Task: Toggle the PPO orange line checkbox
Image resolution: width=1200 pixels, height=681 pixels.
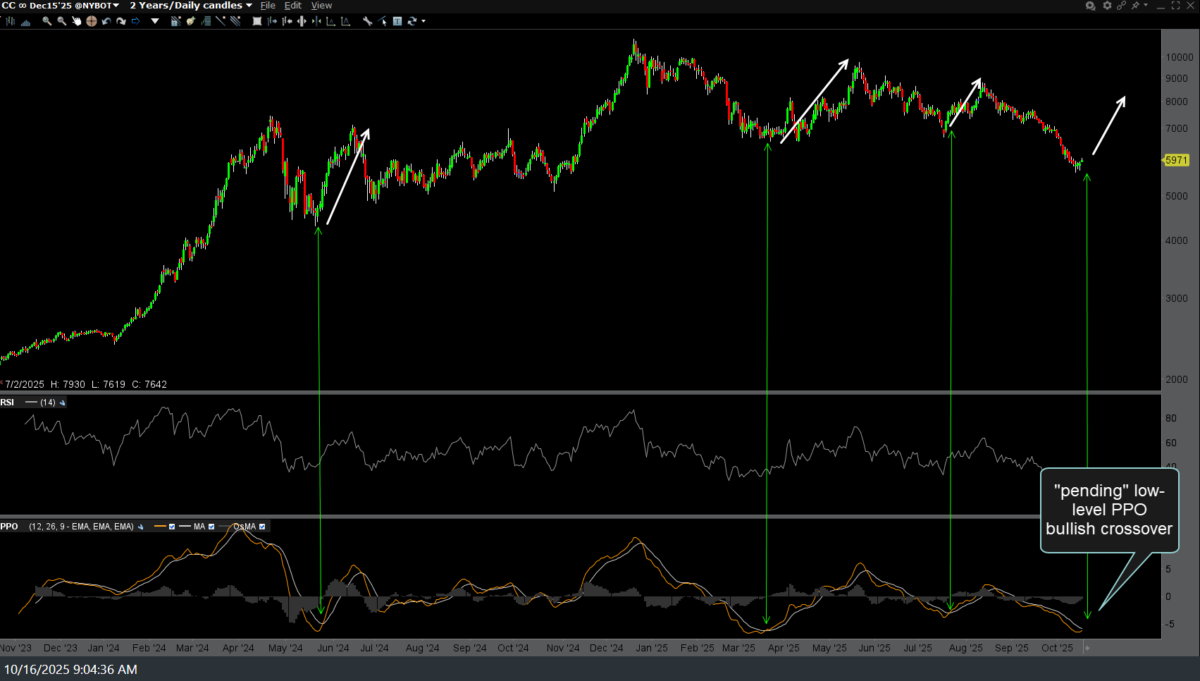Action: click(173, 527)
